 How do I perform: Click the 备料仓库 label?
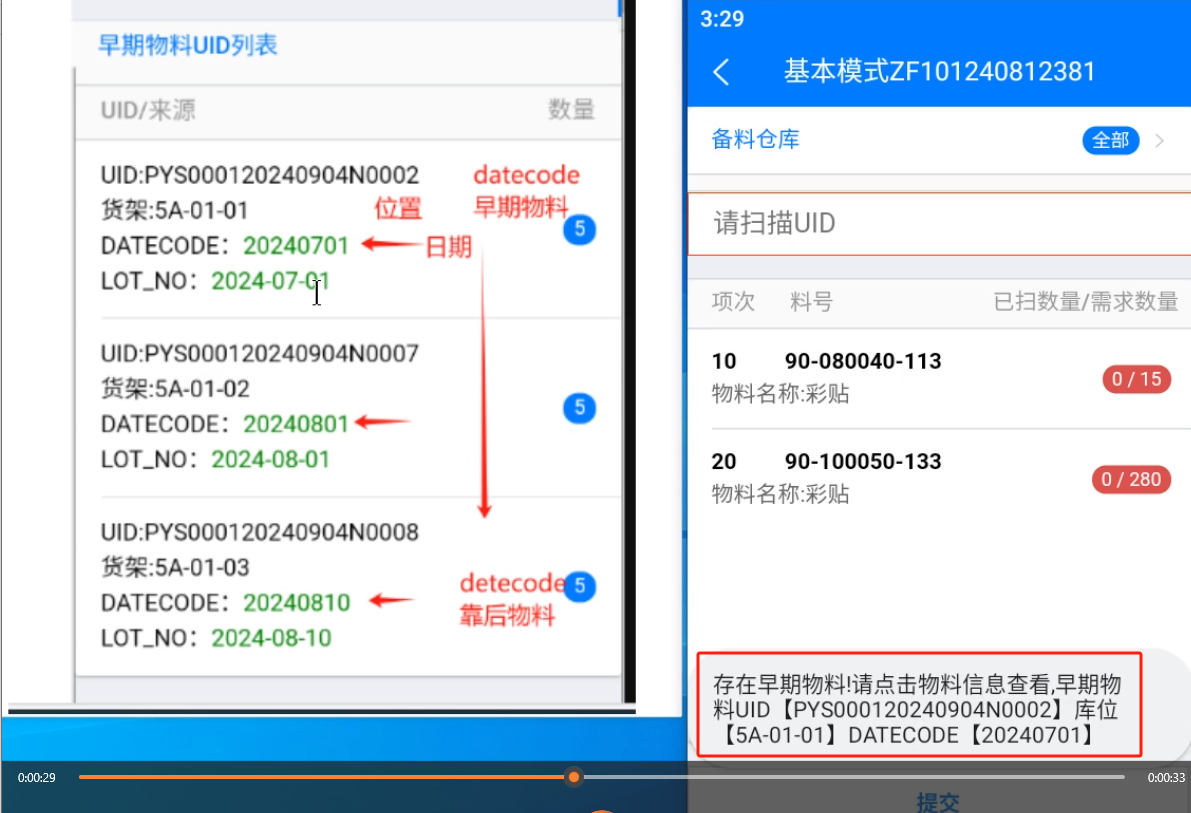point(755,140)
